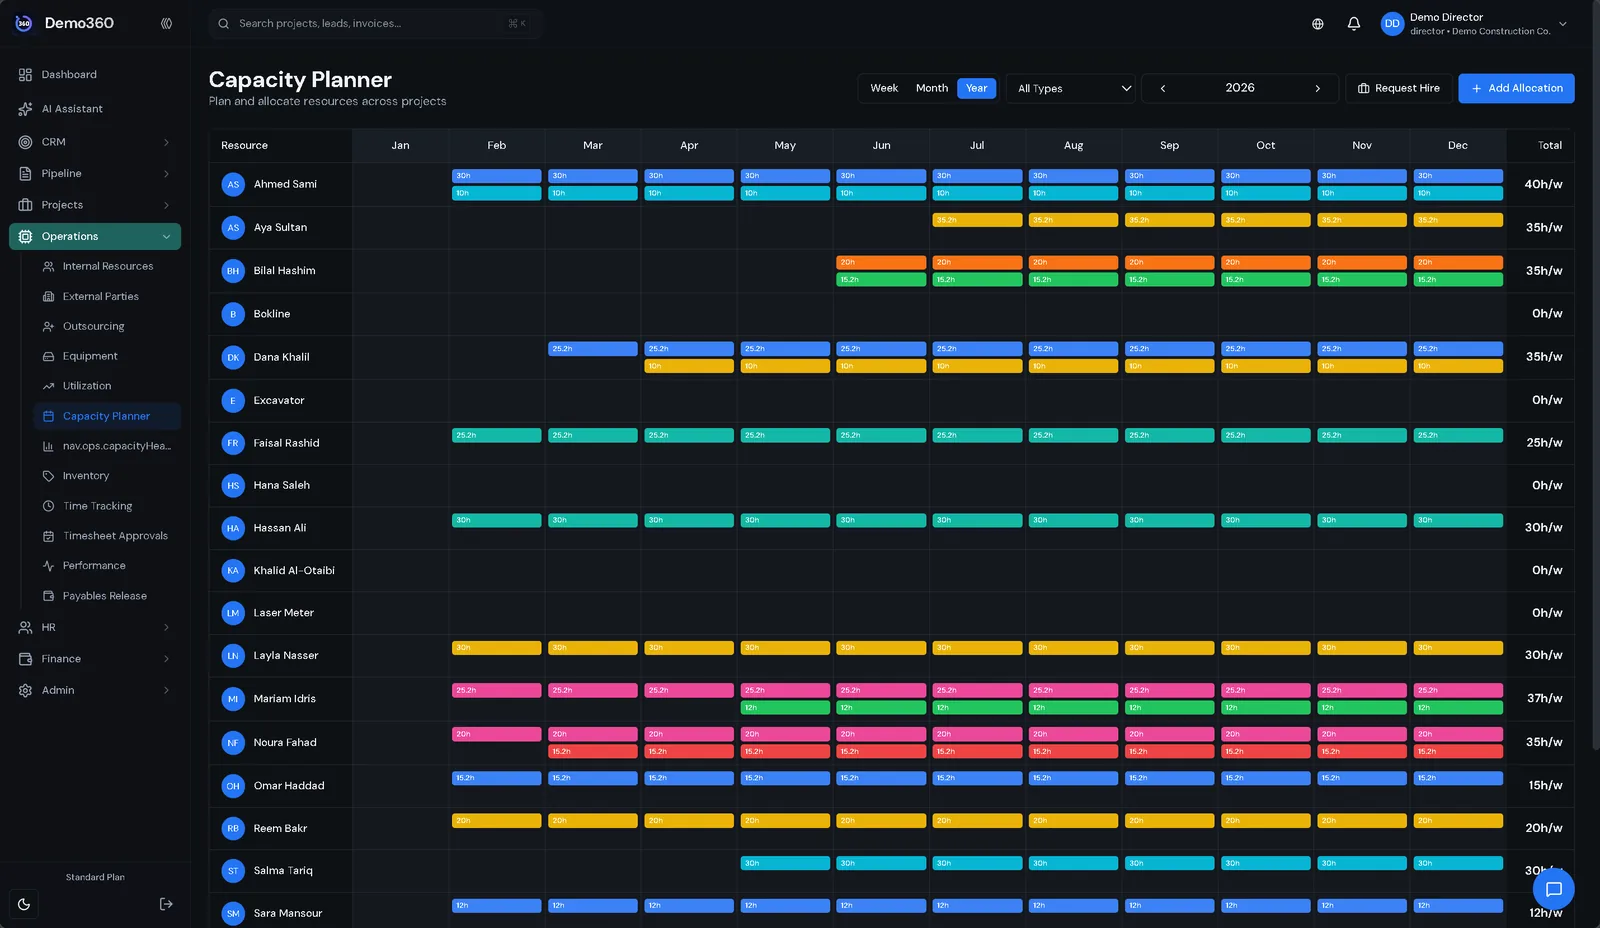This screenshot has height=928, width=1600.
Task: Click the External Parties building icon
Action: [48, 297]
